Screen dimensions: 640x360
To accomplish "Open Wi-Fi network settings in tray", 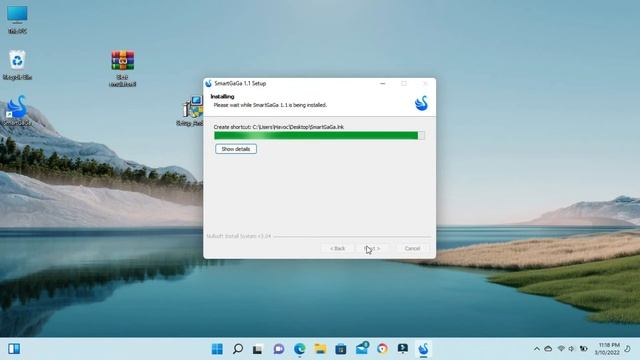I will tap(561, 349).
